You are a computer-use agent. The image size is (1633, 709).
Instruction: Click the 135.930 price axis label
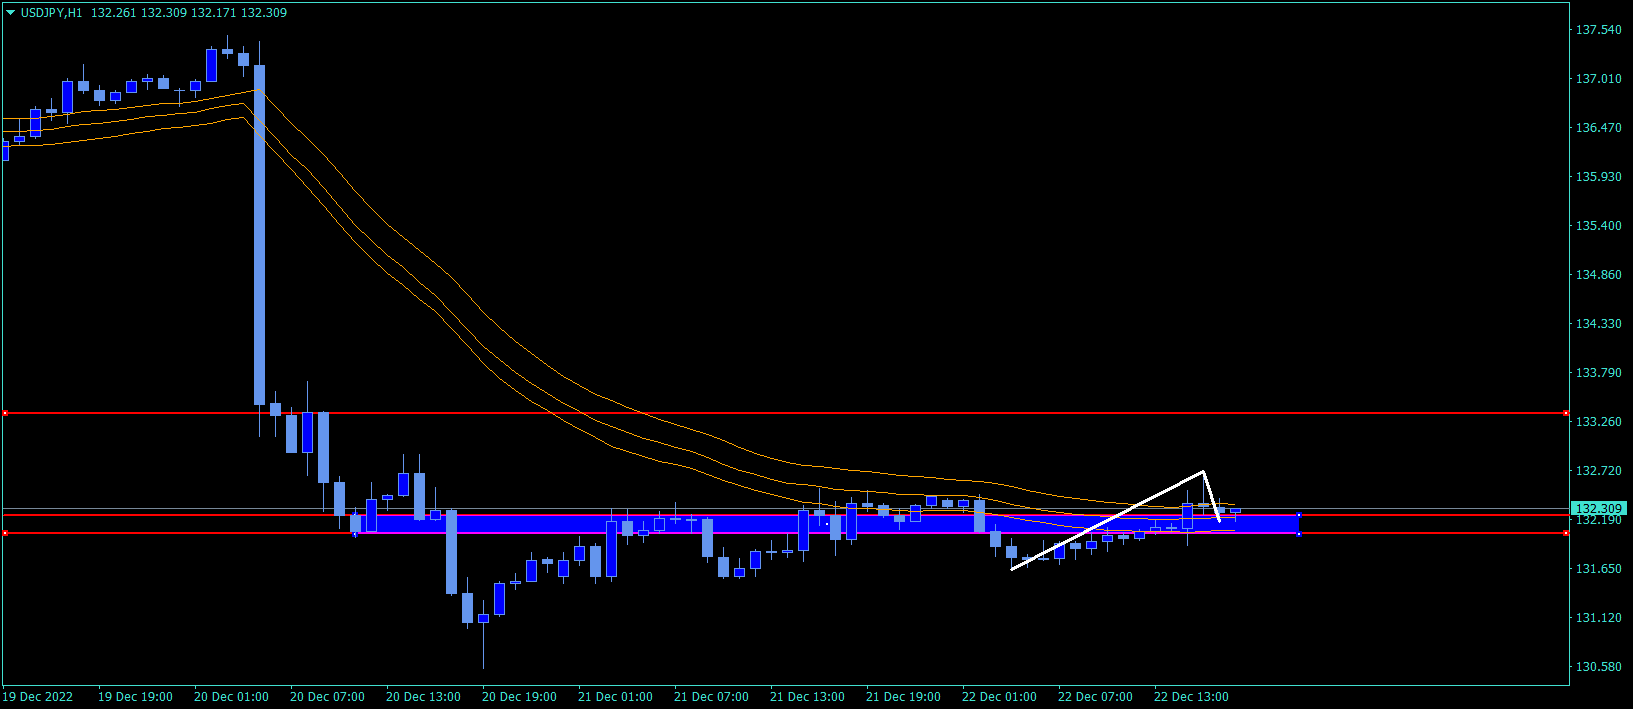point(1598,177)
